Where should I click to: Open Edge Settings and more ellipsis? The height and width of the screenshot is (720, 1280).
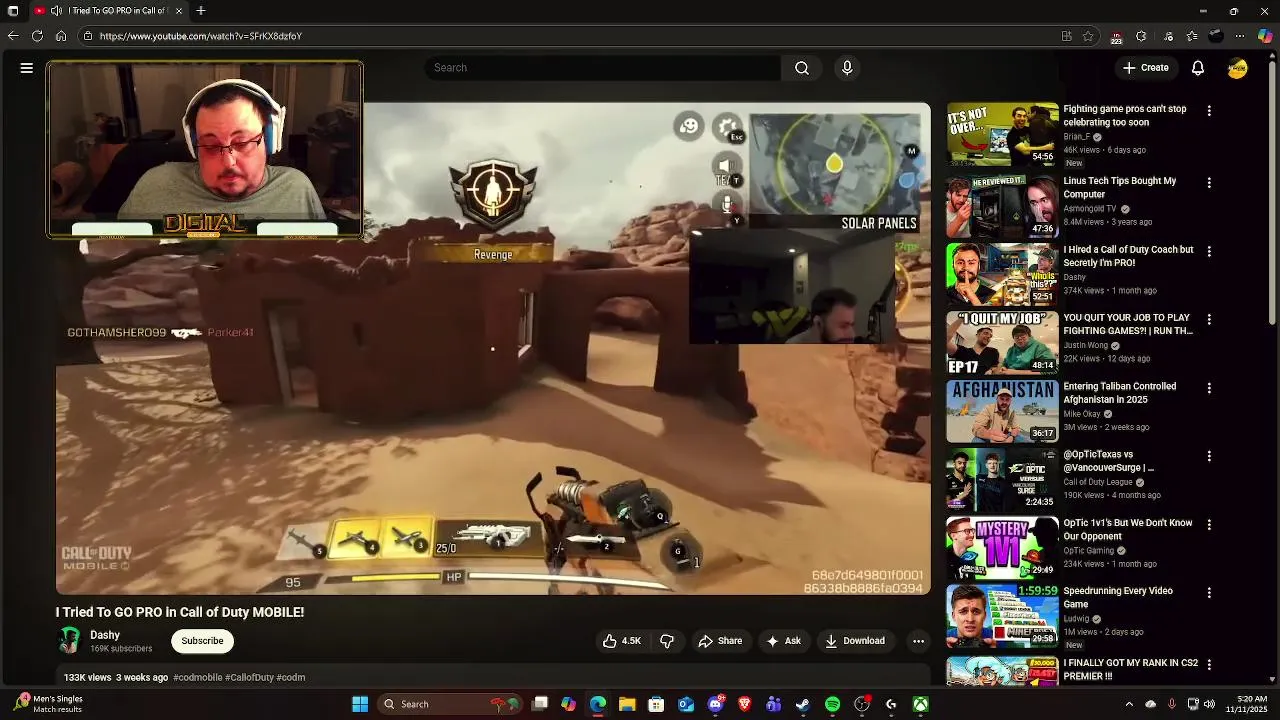click(x=1240, y=36)
